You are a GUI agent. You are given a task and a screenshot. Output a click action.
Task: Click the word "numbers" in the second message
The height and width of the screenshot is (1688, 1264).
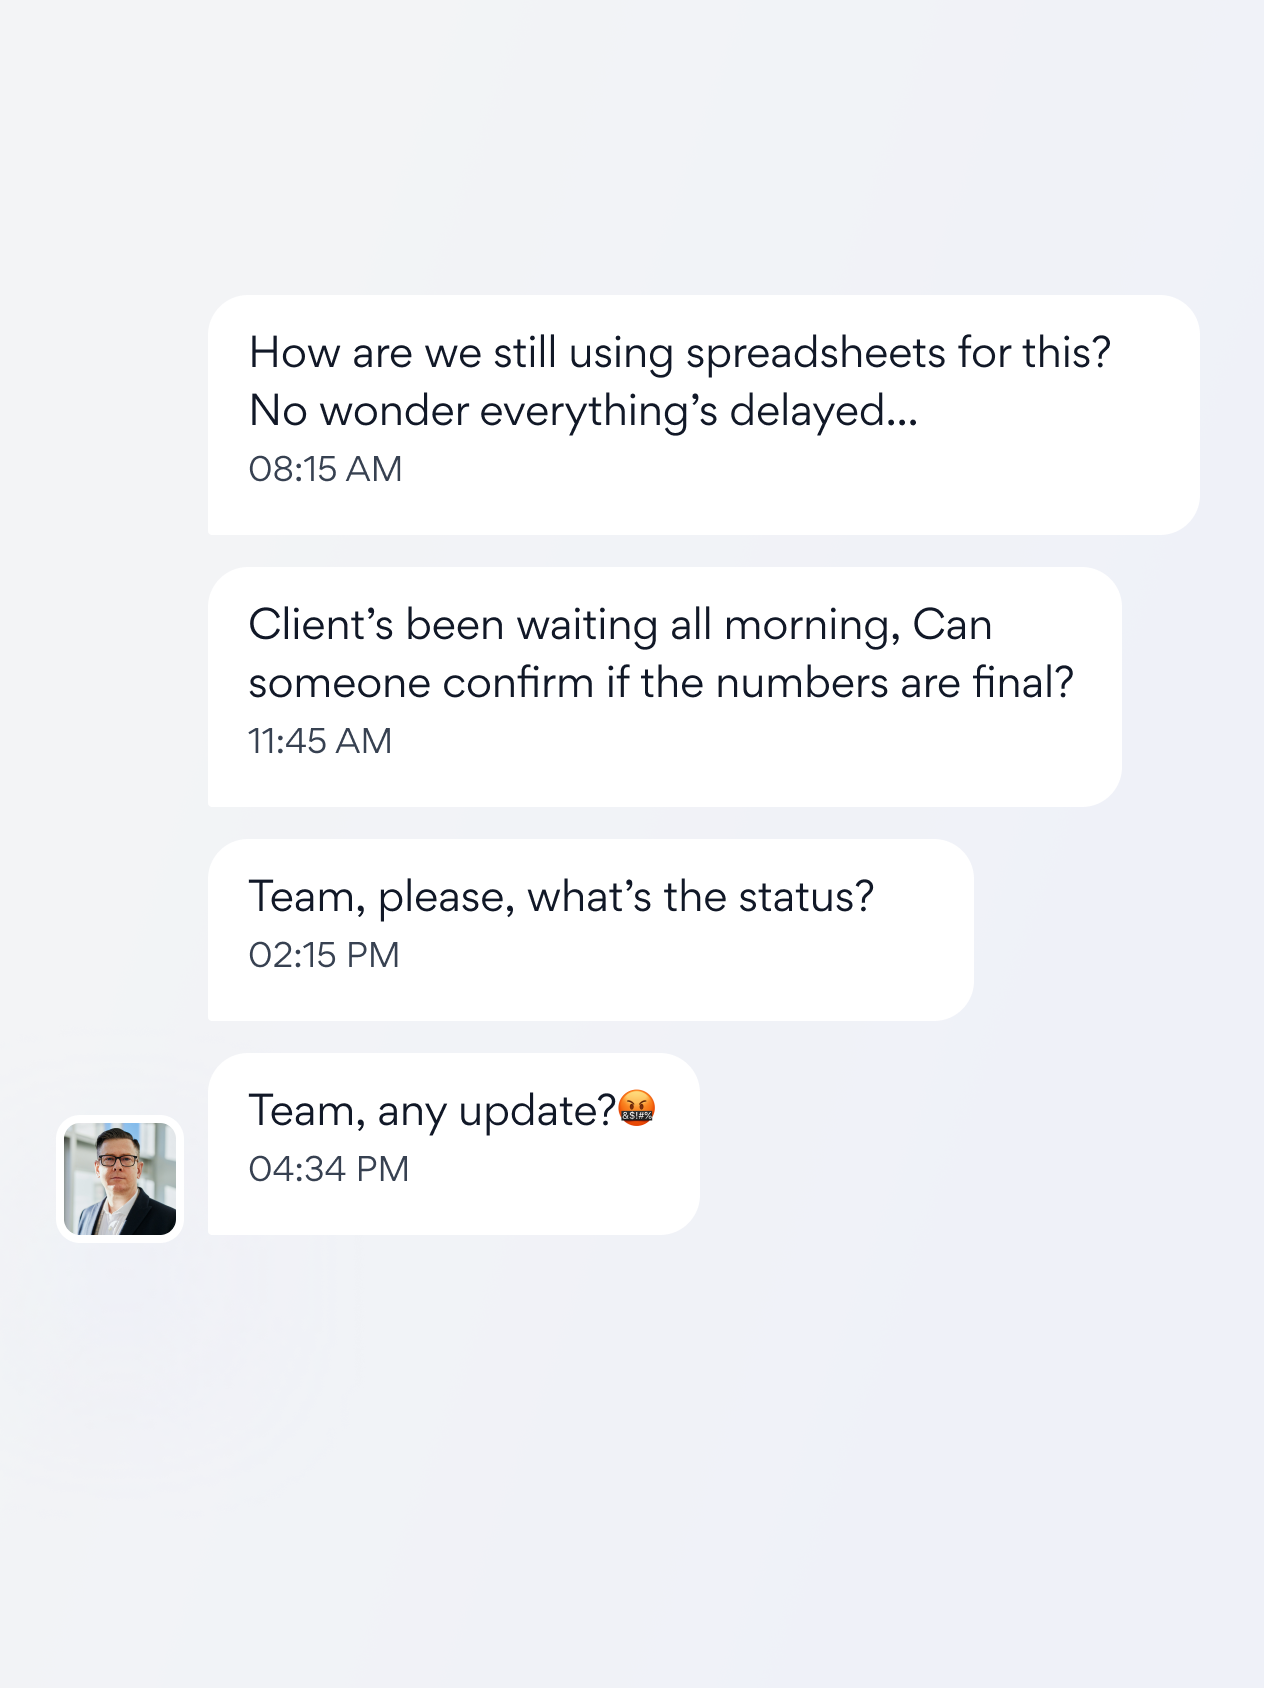[802, 683]
